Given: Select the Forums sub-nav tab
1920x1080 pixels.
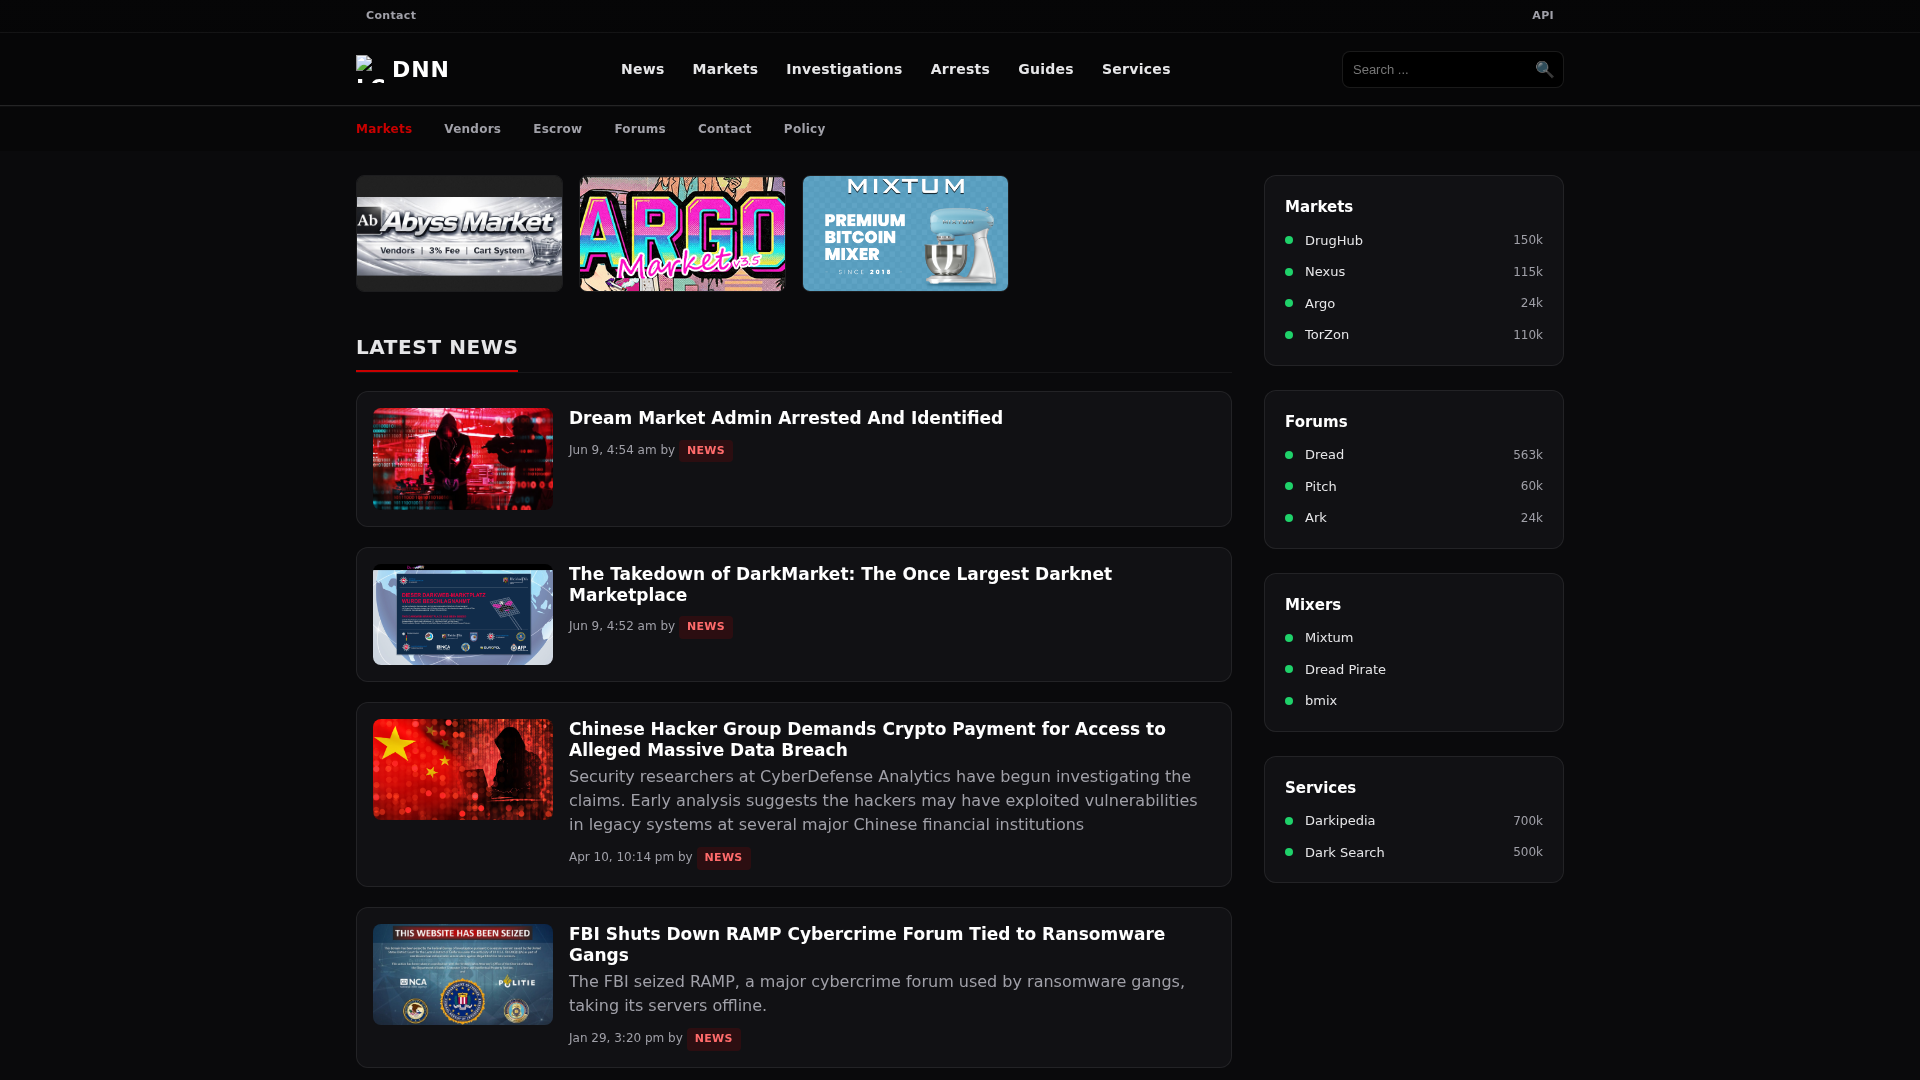Looking at the screenshot, I should pyautogui.click(x=640, y=129).
